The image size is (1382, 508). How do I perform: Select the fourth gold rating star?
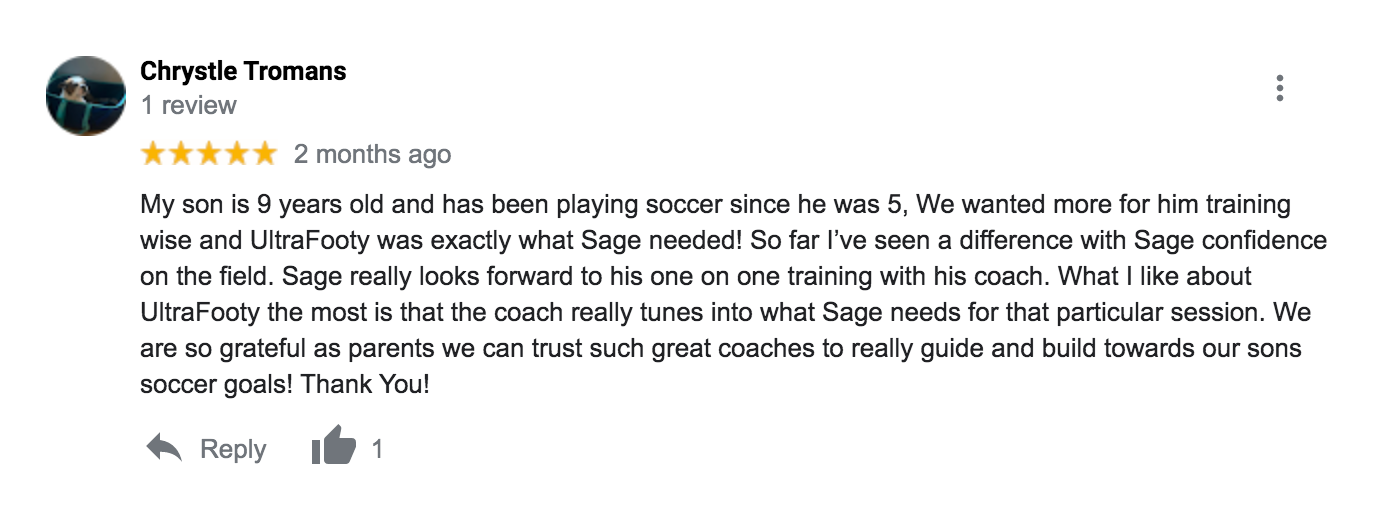[x=237, y=154]
